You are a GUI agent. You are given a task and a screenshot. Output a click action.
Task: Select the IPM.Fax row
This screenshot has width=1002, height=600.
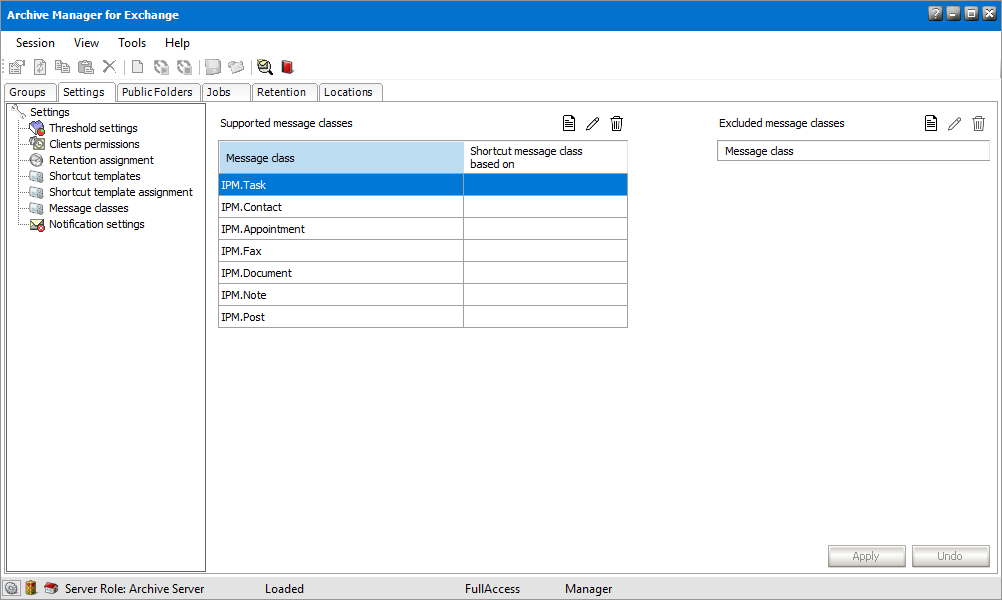click(422, 251)
